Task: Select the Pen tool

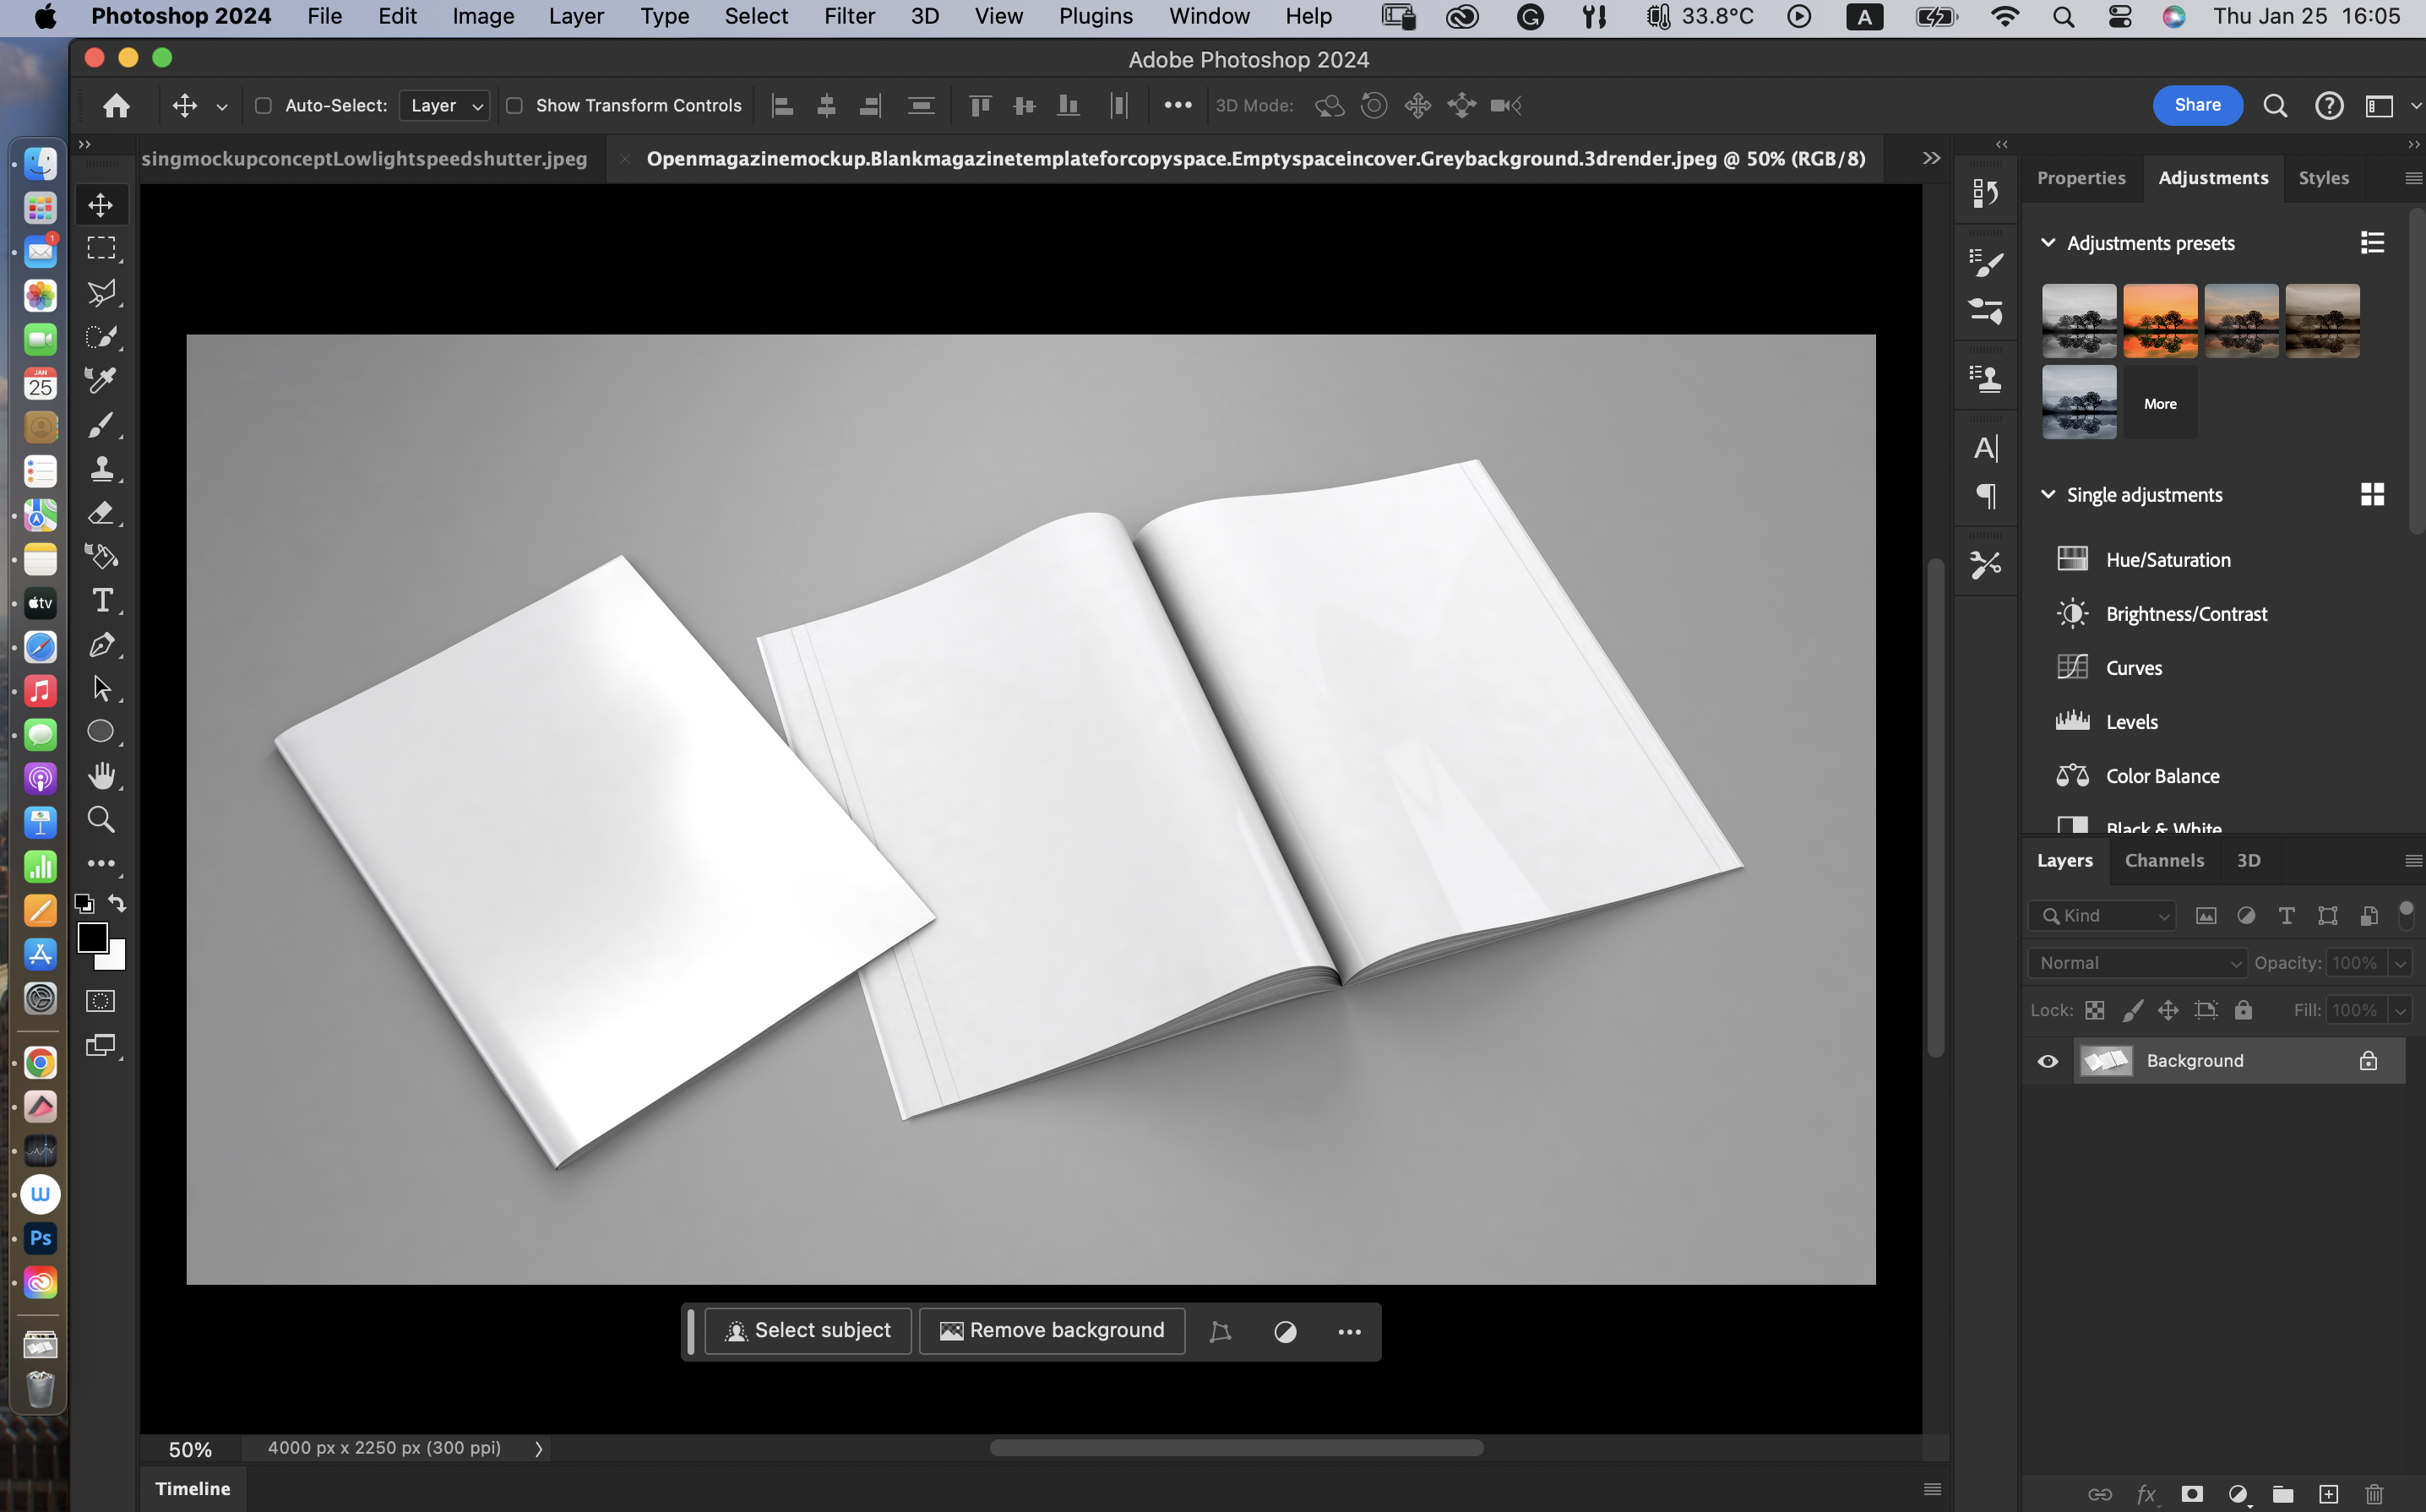Action: (x=101, y=645)
